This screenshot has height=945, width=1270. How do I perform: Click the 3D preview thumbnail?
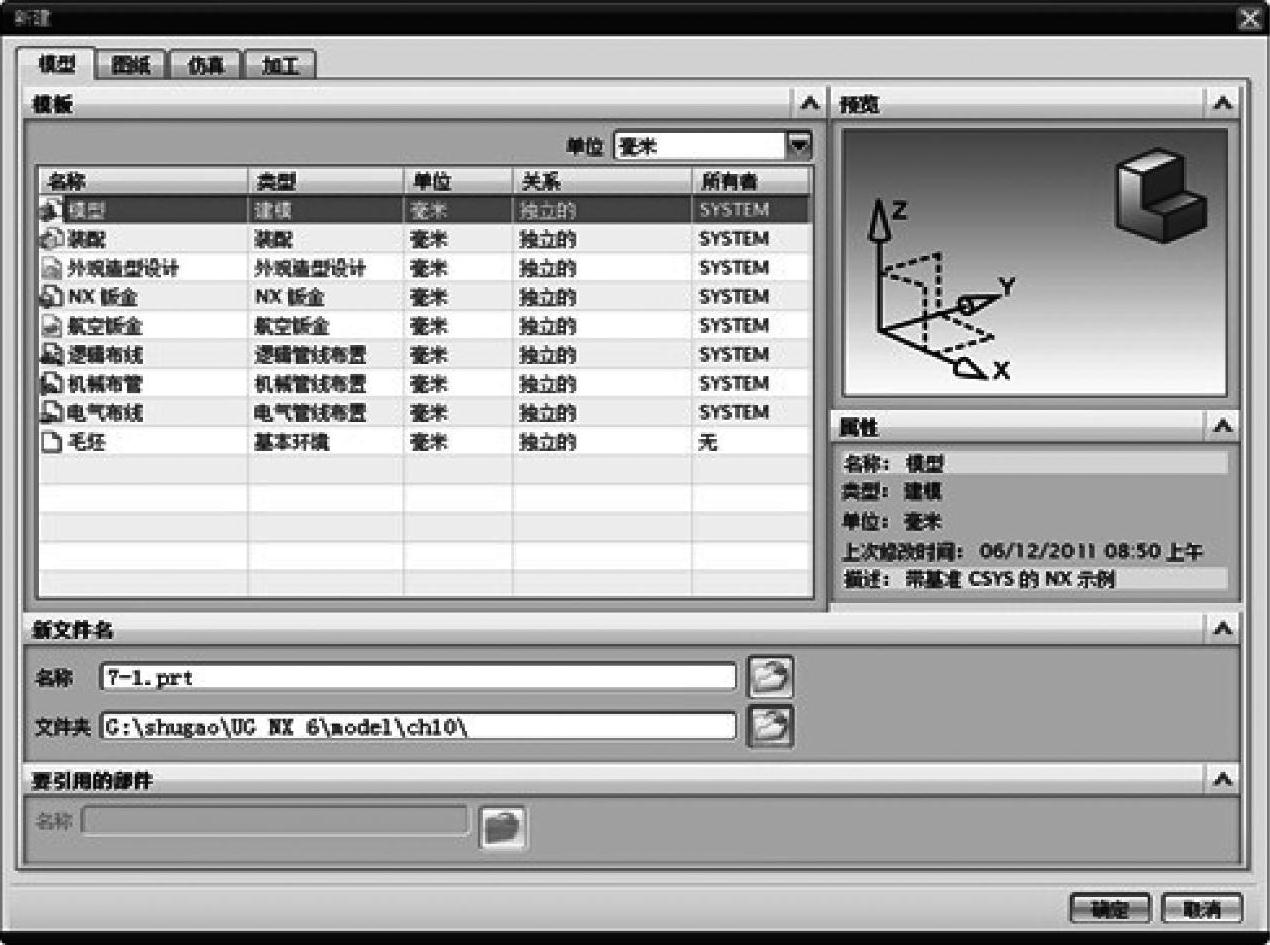pyautogui.click(x=1034, y=262)
